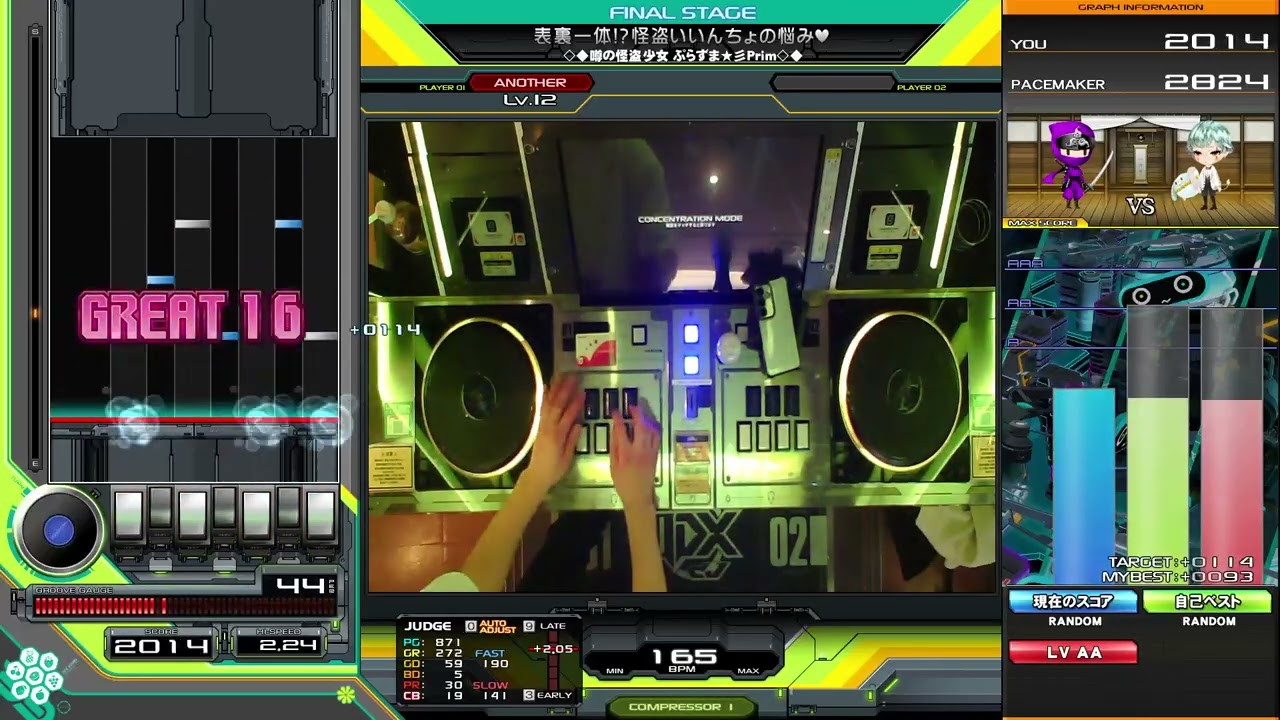Tap the leftmost white key button
The width and height of the screenshot is (1280, 720).
[128, 516]
